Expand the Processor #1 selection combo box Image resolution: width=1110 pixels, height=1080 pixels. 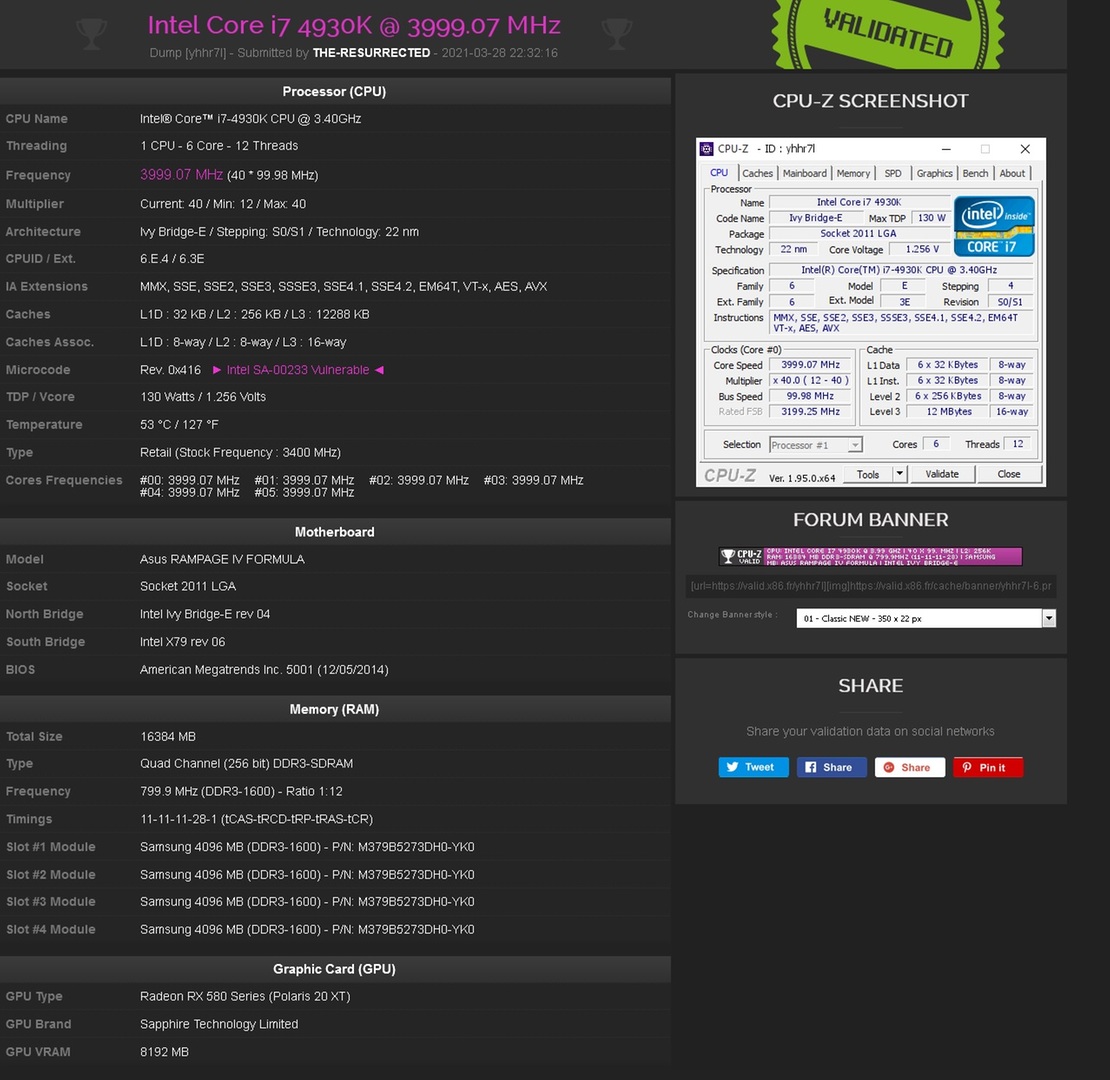pyautogui.click(x=816, y=445)
